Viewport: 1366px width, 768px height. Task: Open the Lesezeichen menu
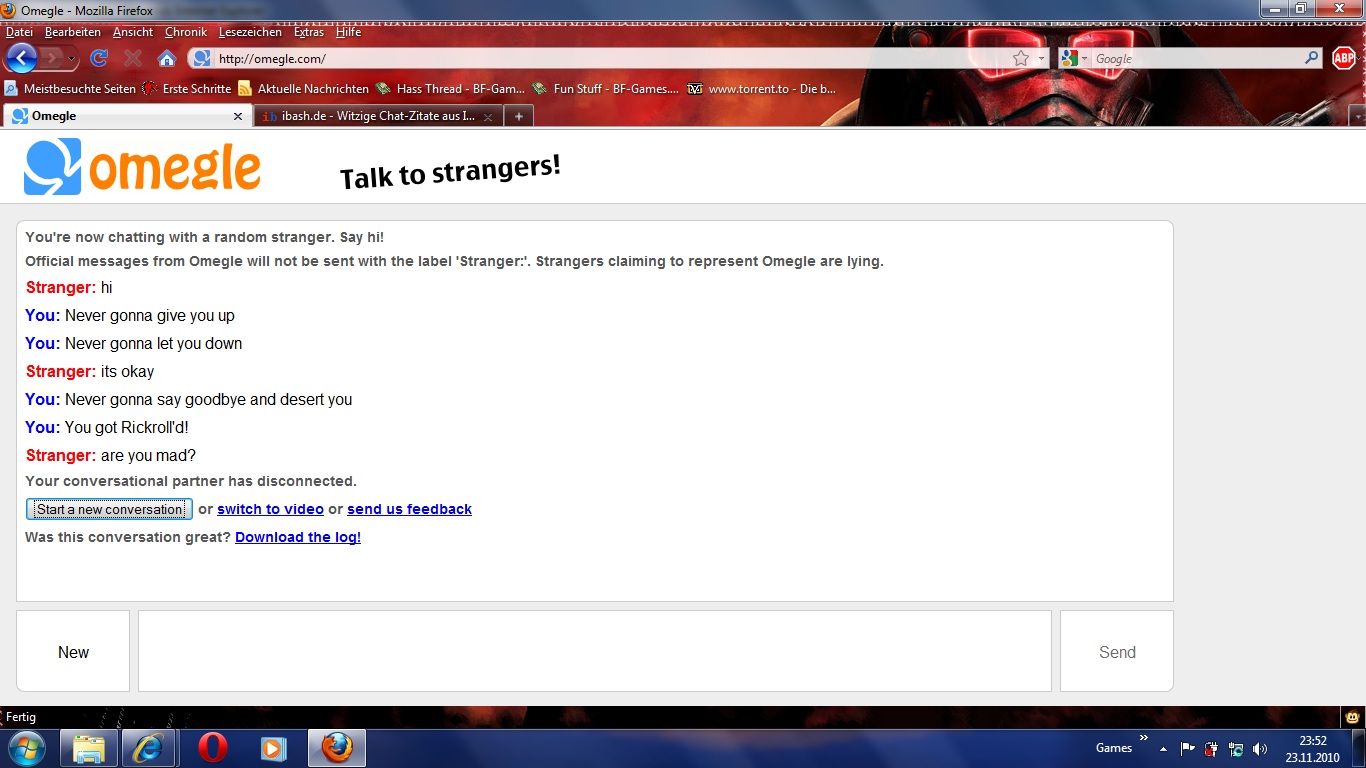pyautogui.click(x=250, y=32)
